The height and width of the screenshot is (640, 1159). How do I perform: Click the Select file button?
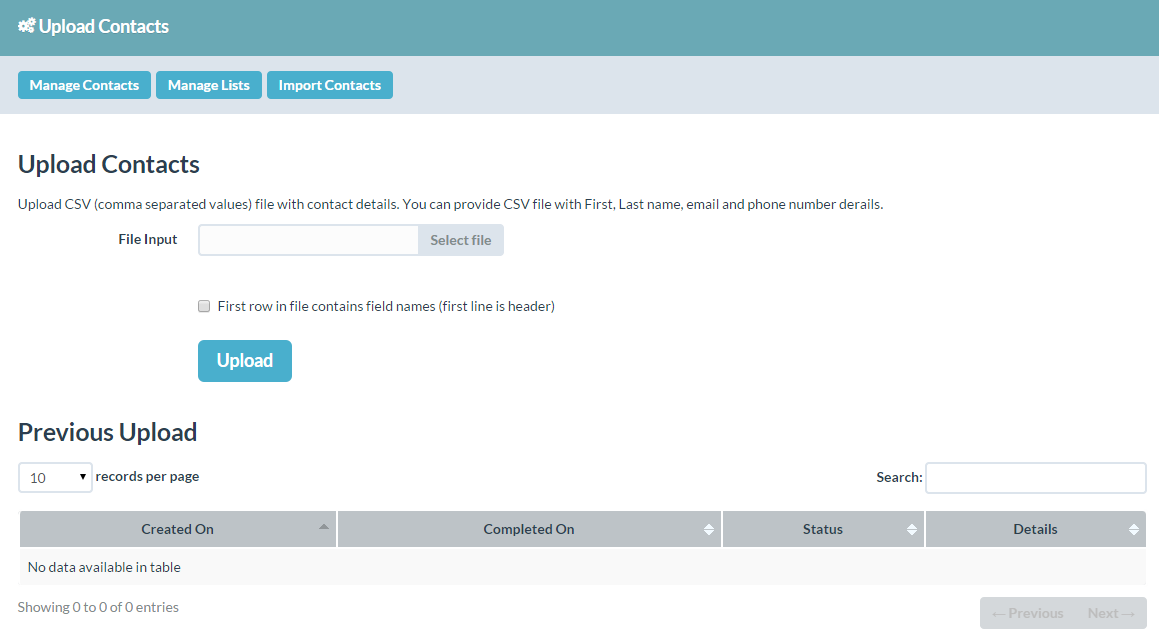click(x=461, y=240)
